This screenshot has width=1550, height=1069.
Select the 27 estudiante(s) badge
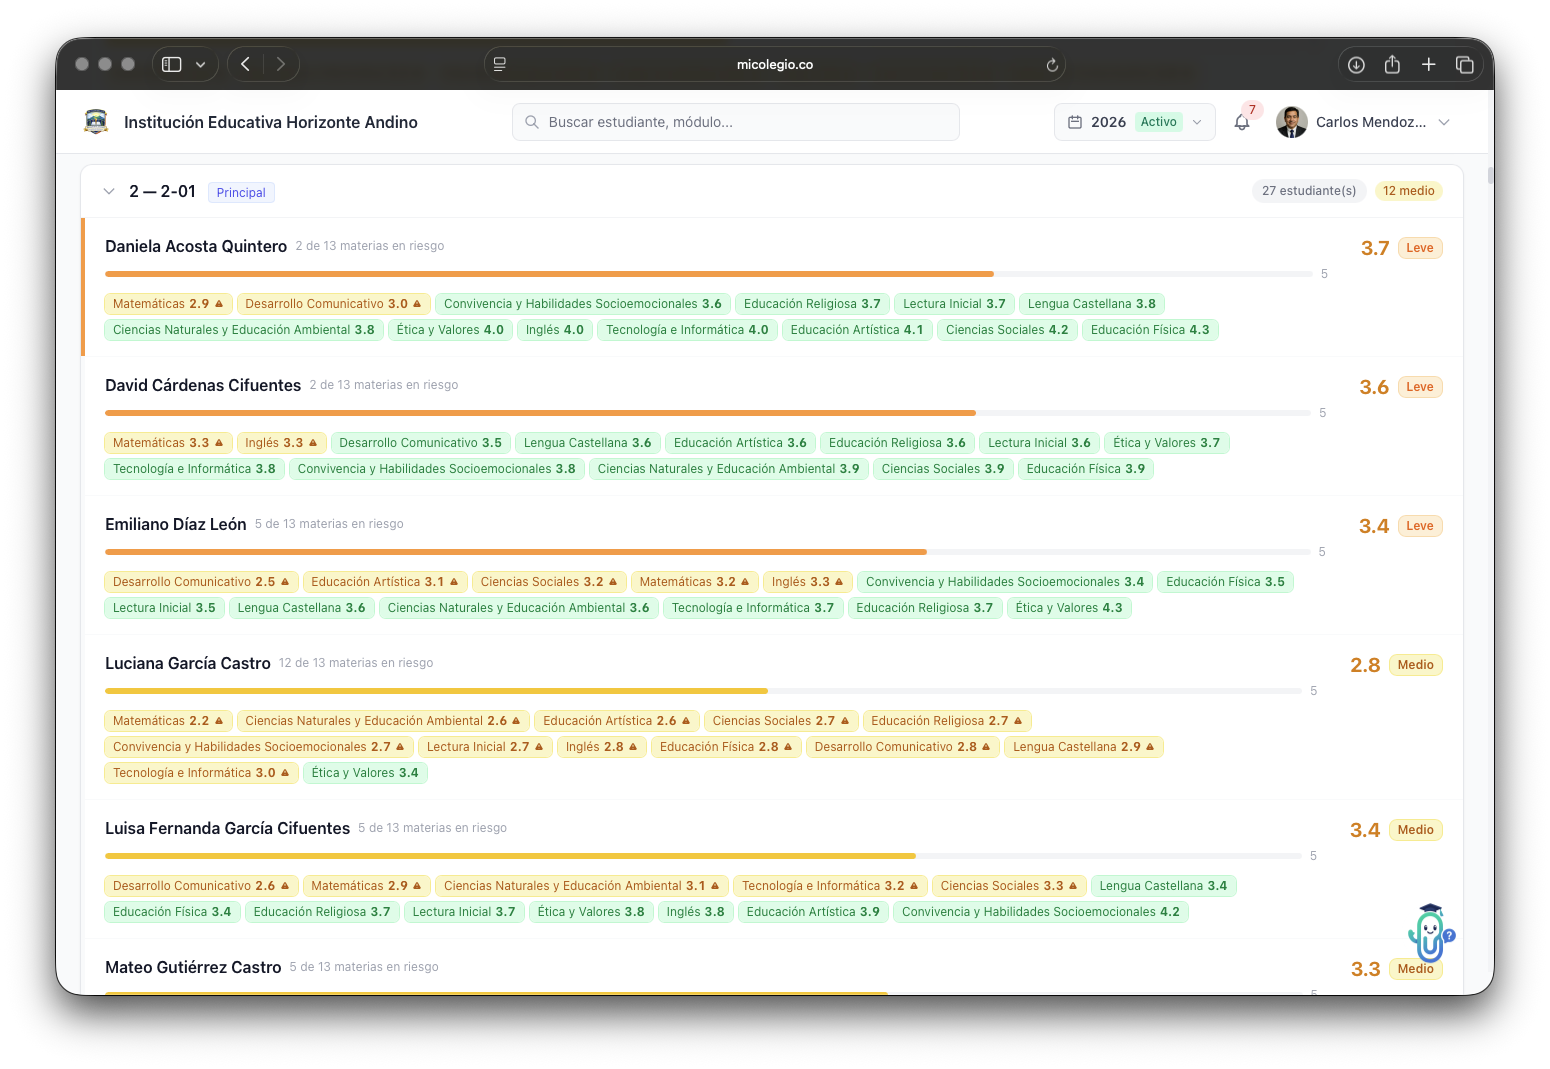(1309, 191)
